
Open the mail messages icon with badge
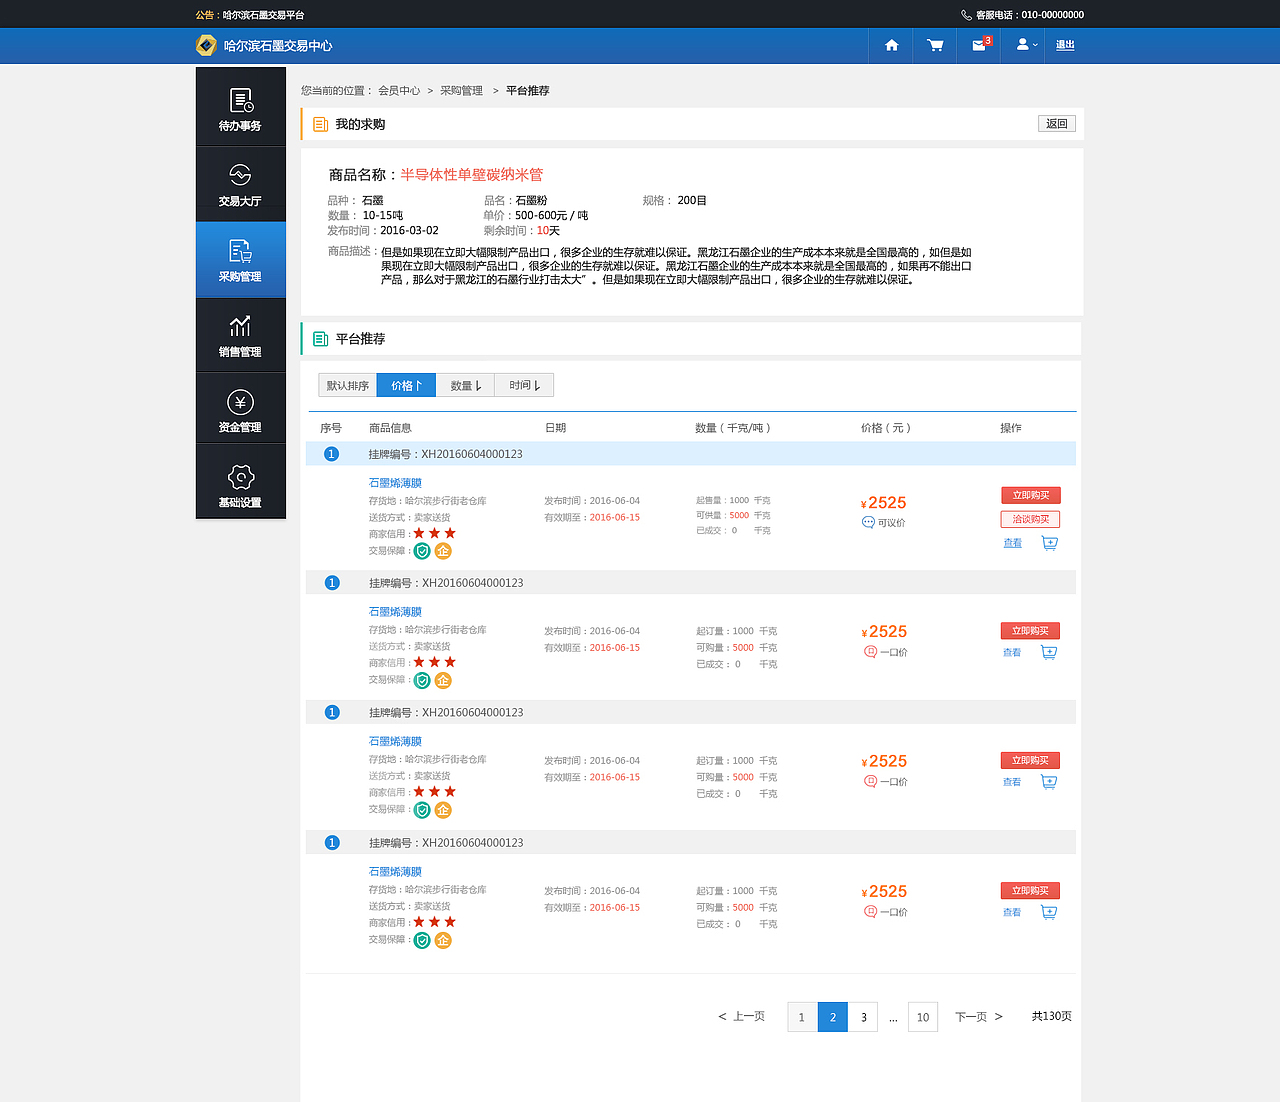point(980,44)
